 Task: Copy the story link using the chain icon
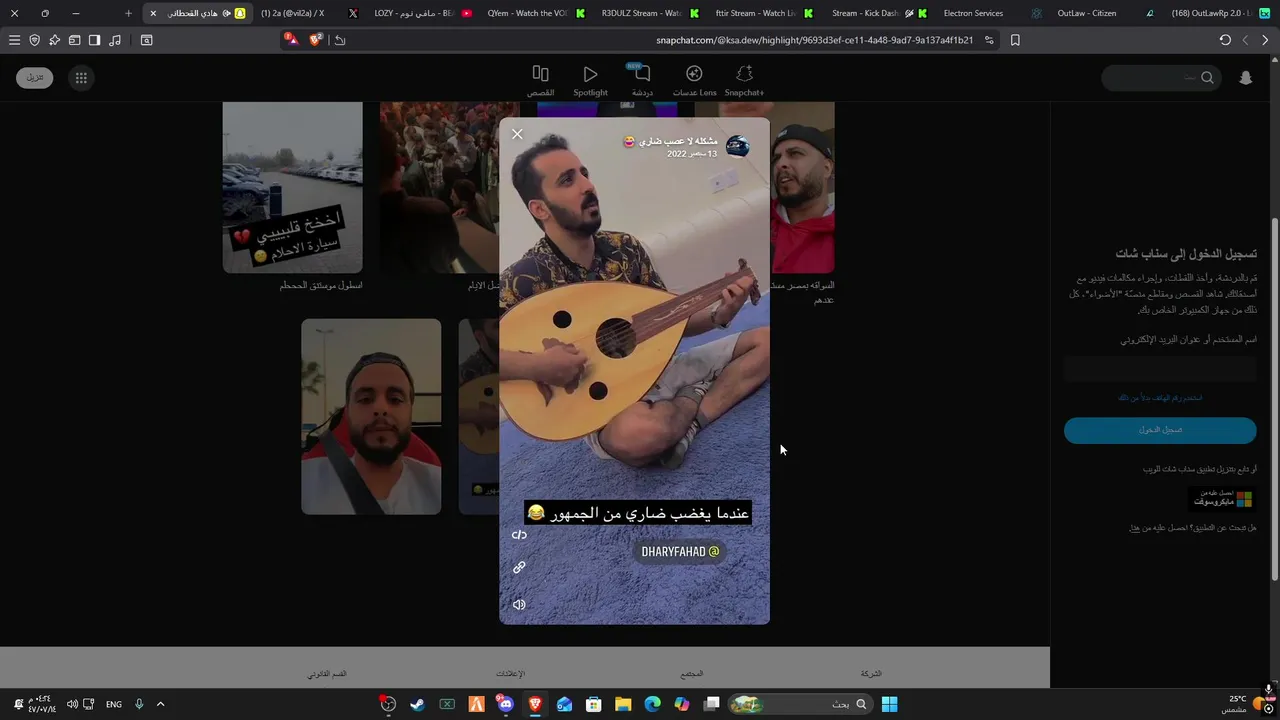point(519,567)
